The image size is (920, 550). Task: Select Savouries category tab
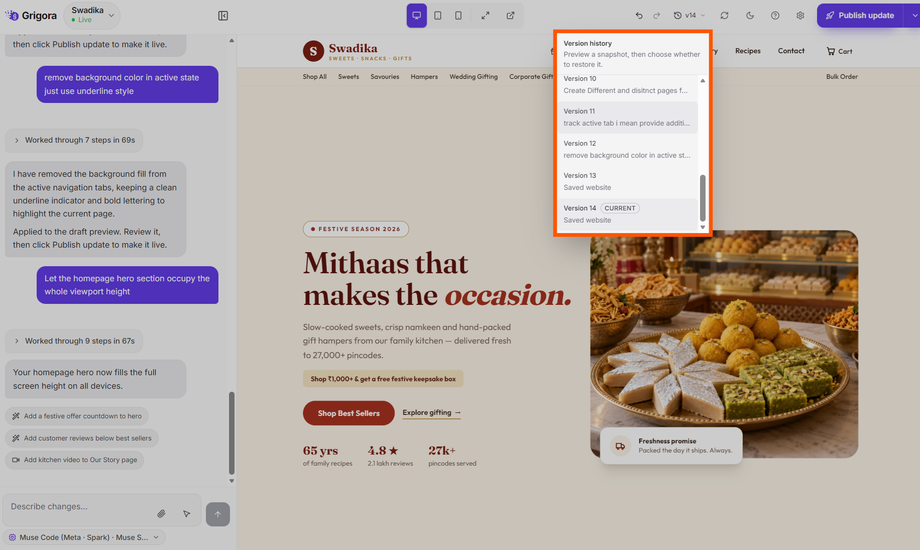pyautogui.click(x=385, y=77)
